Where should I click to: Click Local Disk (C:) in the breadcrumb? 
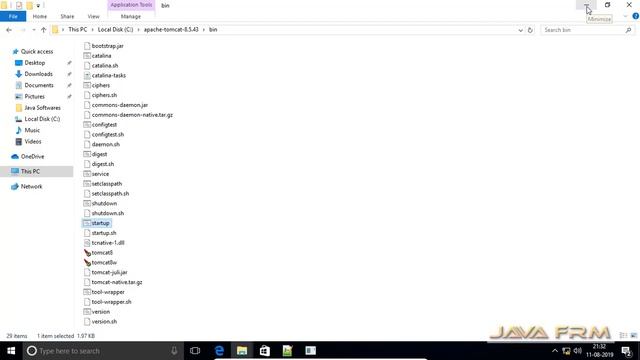[116, 30]
